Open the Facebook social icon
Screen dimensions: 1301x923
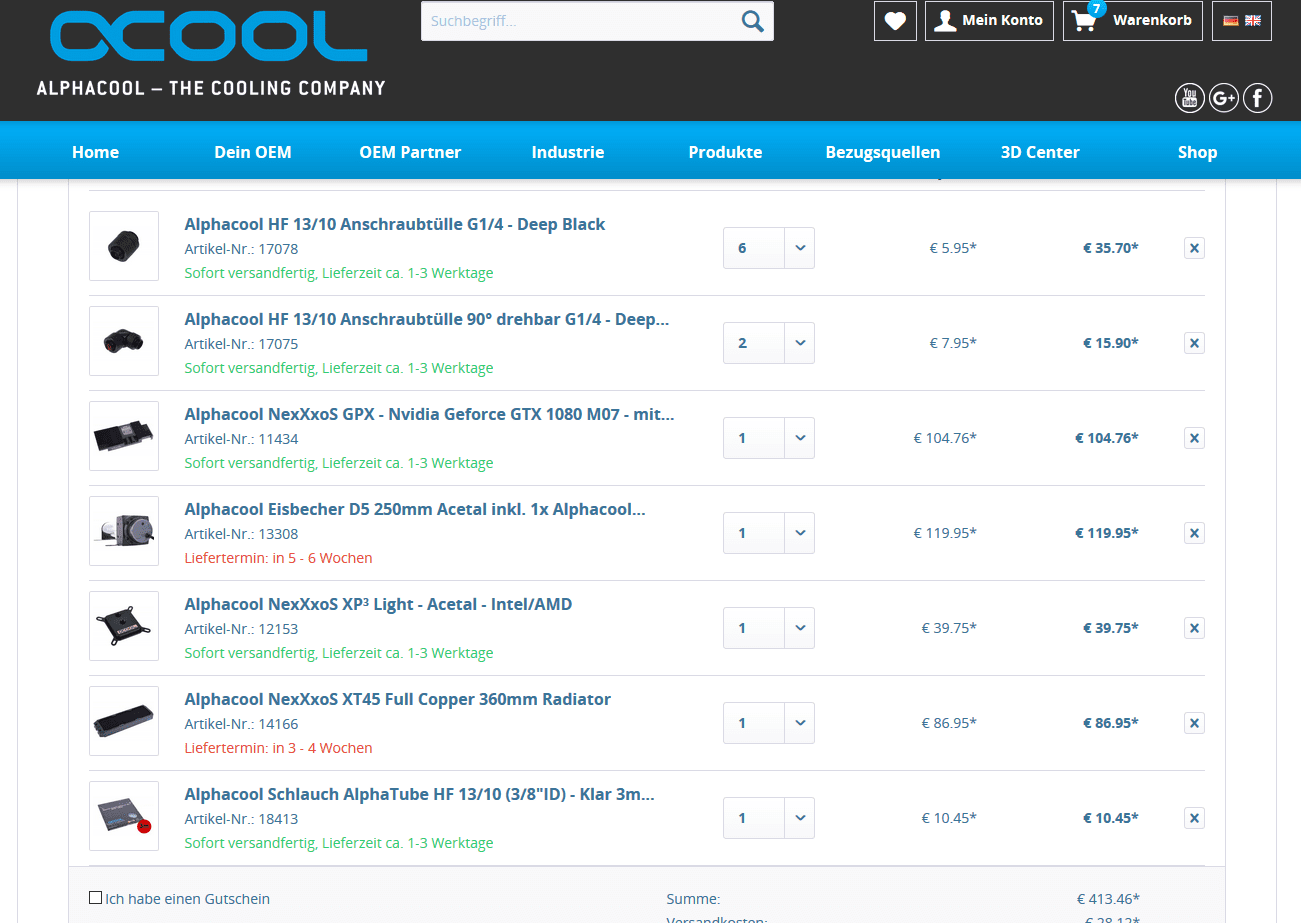(1257, 98)
